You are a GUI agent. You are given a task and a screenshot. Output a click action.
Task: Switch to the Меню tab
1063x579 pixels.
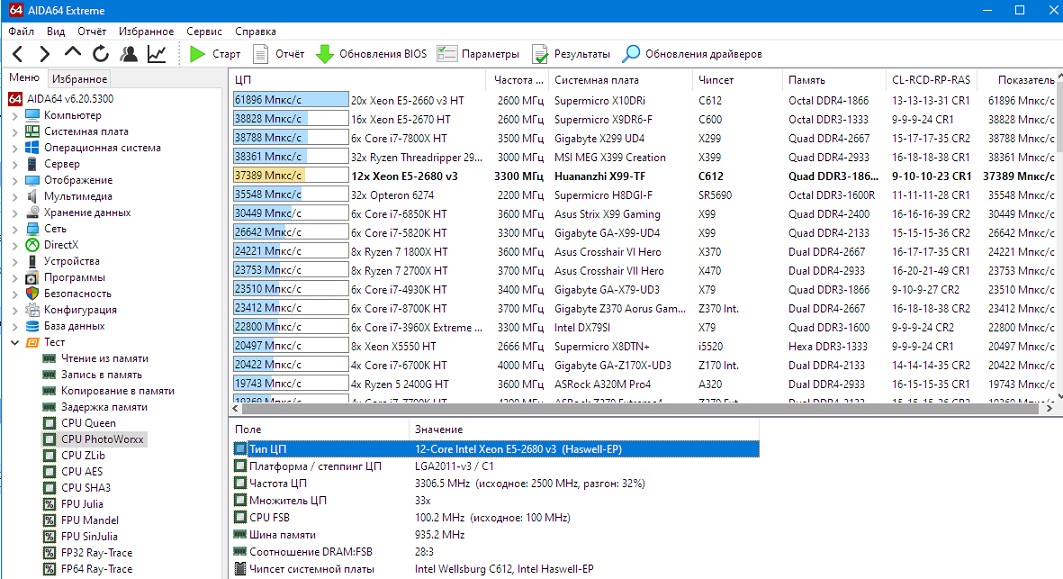[24, 78]
